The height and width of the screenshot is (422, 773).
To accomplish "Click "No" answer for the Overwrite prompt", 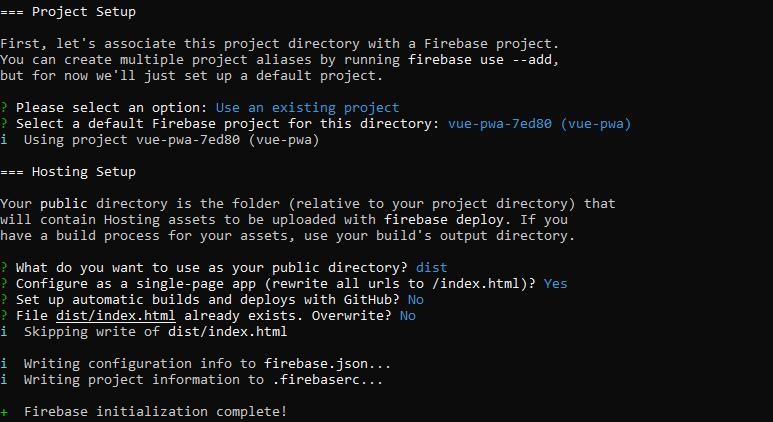I will tap(407, 316).
